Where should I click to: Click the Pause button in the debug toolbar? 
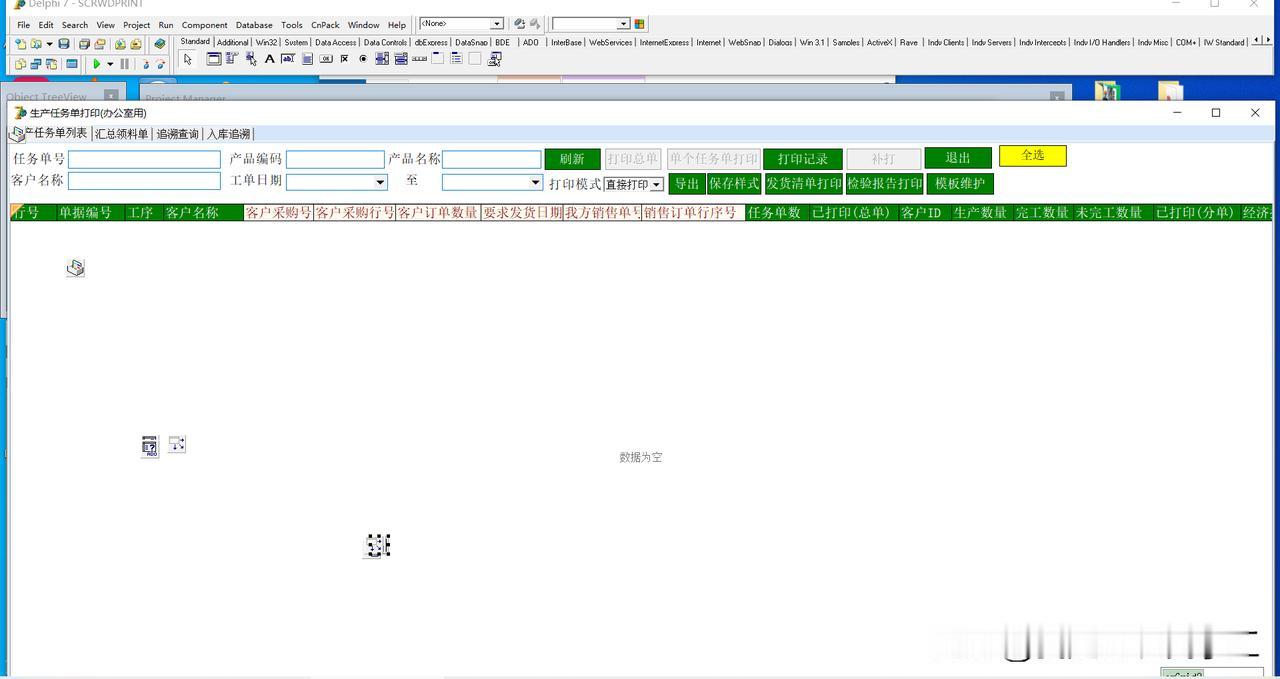click(124, 64)
